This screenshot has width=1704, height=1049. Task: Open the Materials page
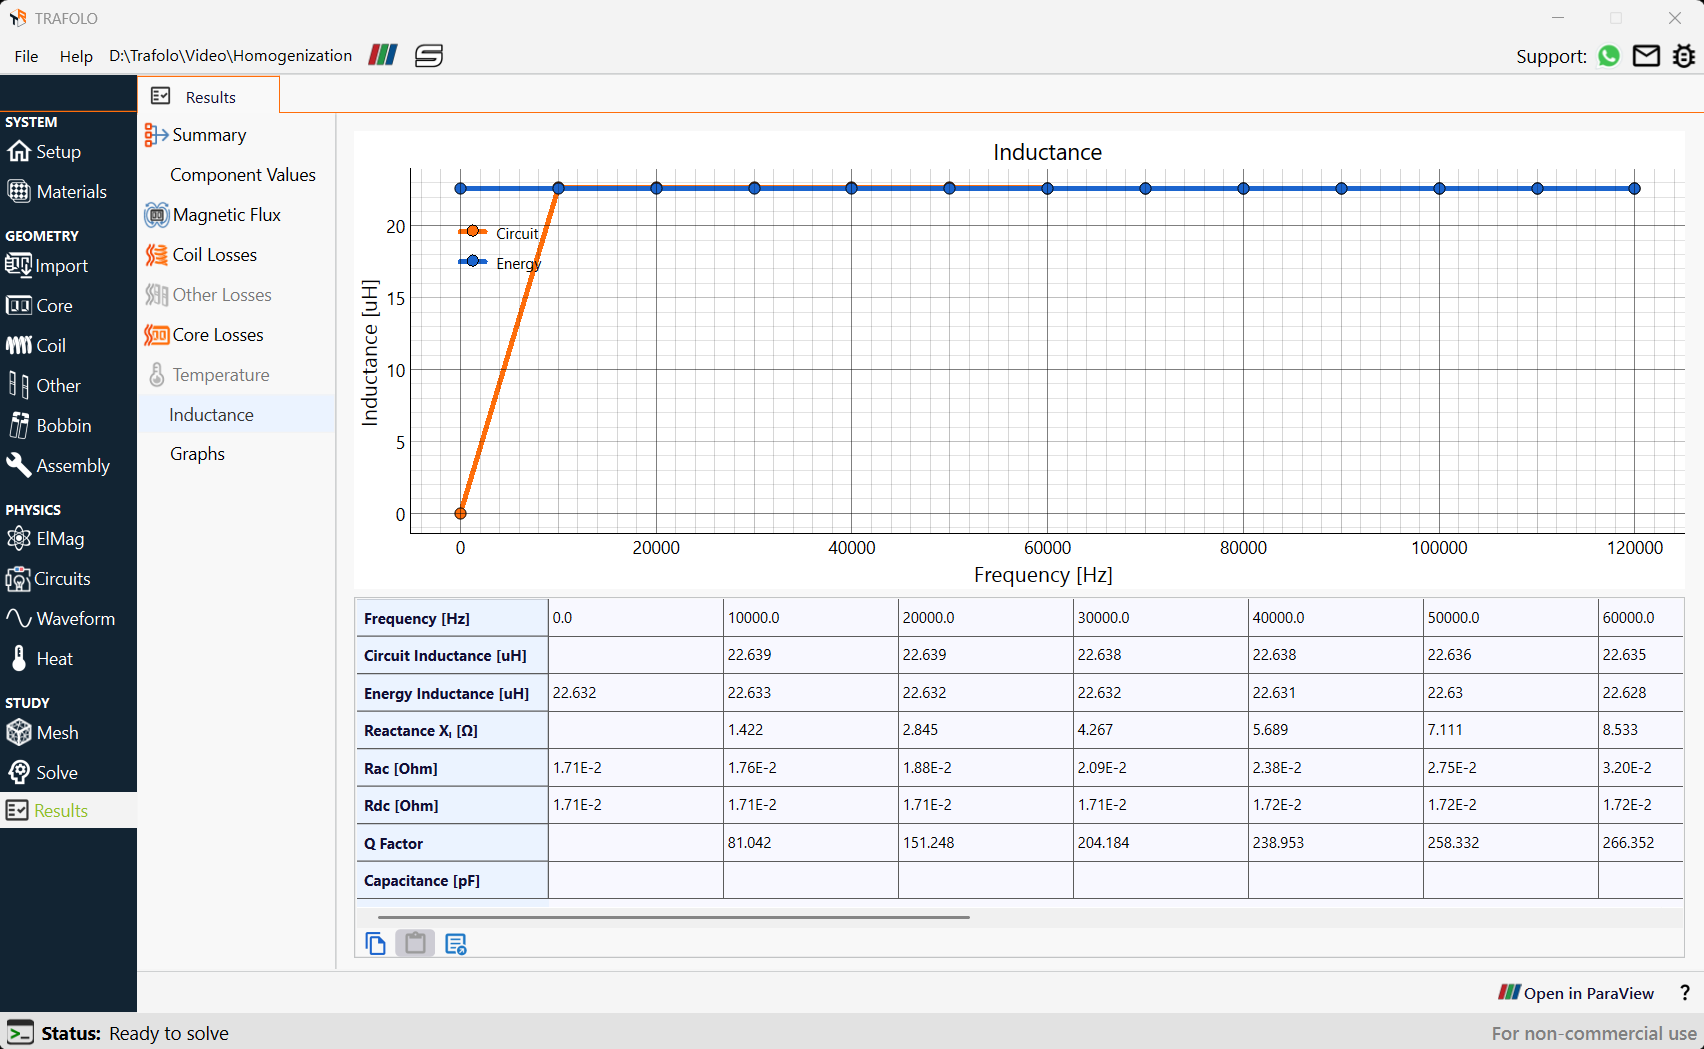pos(57,192)
